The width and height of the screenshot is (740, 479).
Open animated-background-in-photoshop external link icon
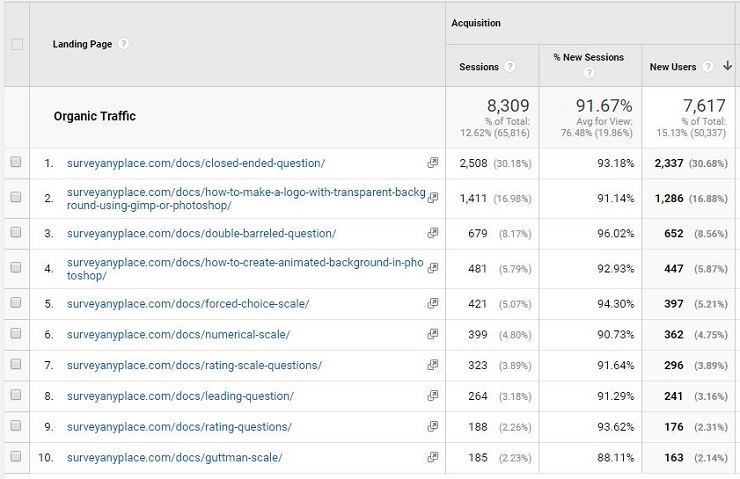point(432,268)
